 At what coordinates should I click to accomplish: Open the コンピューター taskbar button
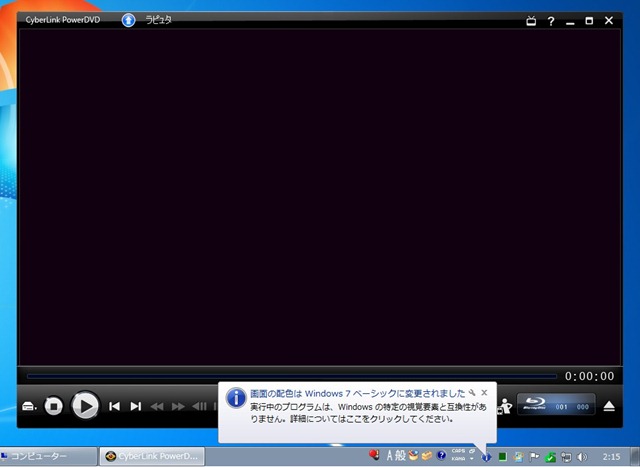pos(48,456)
